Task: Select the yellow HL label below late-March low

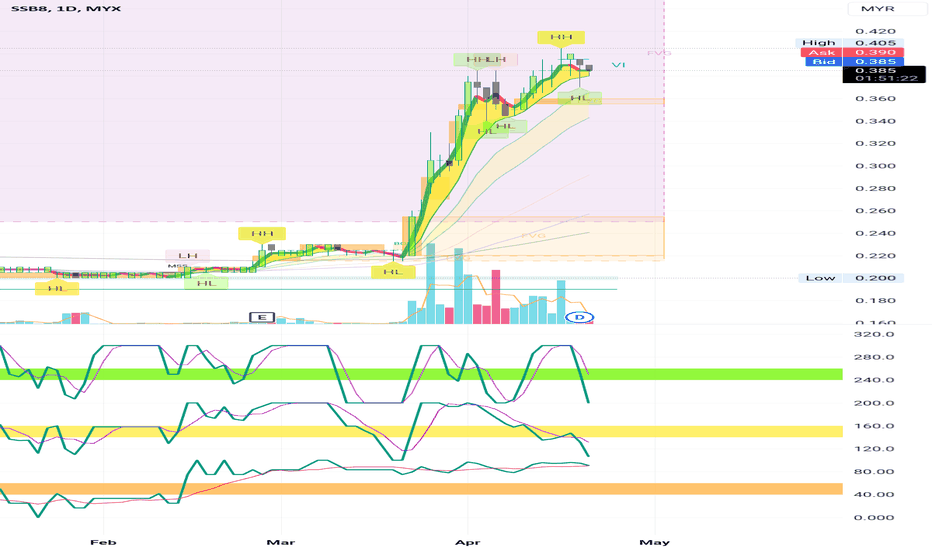Action: coord(393,272)
